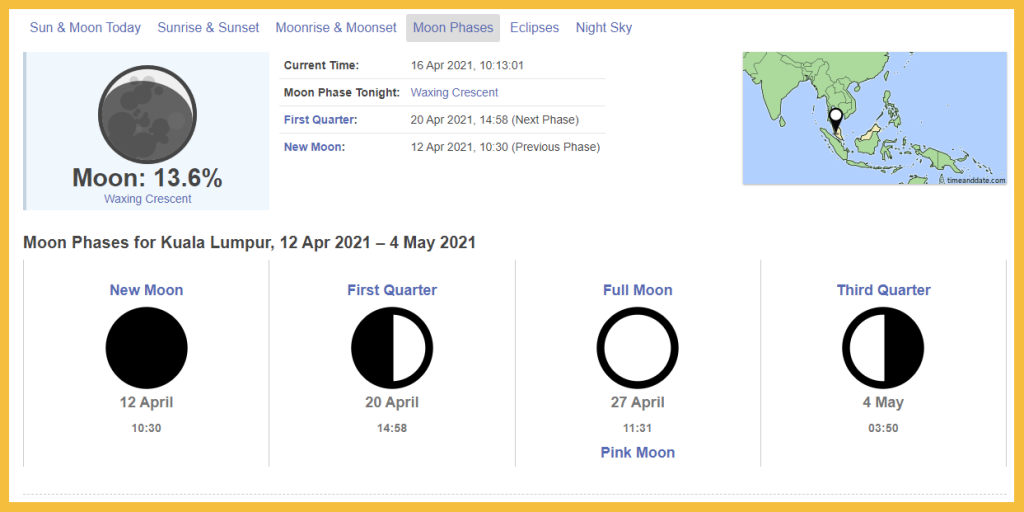Click the Third Quarter heading link

click(x=883, y=290)
